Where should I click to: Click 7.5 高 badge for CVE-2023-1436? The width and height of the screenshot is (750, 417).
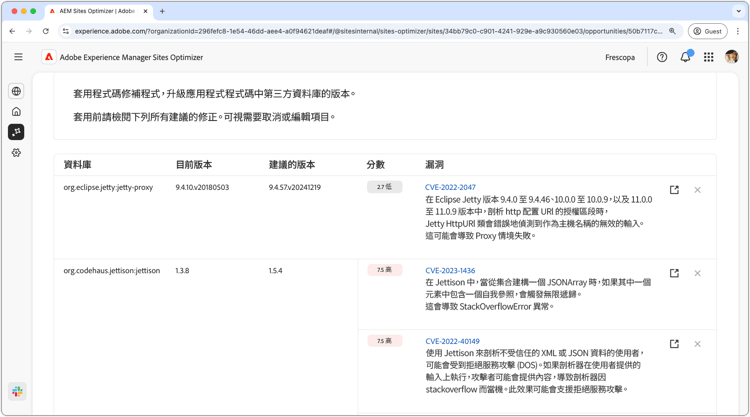pyautogui.click(x=385, y=270)
